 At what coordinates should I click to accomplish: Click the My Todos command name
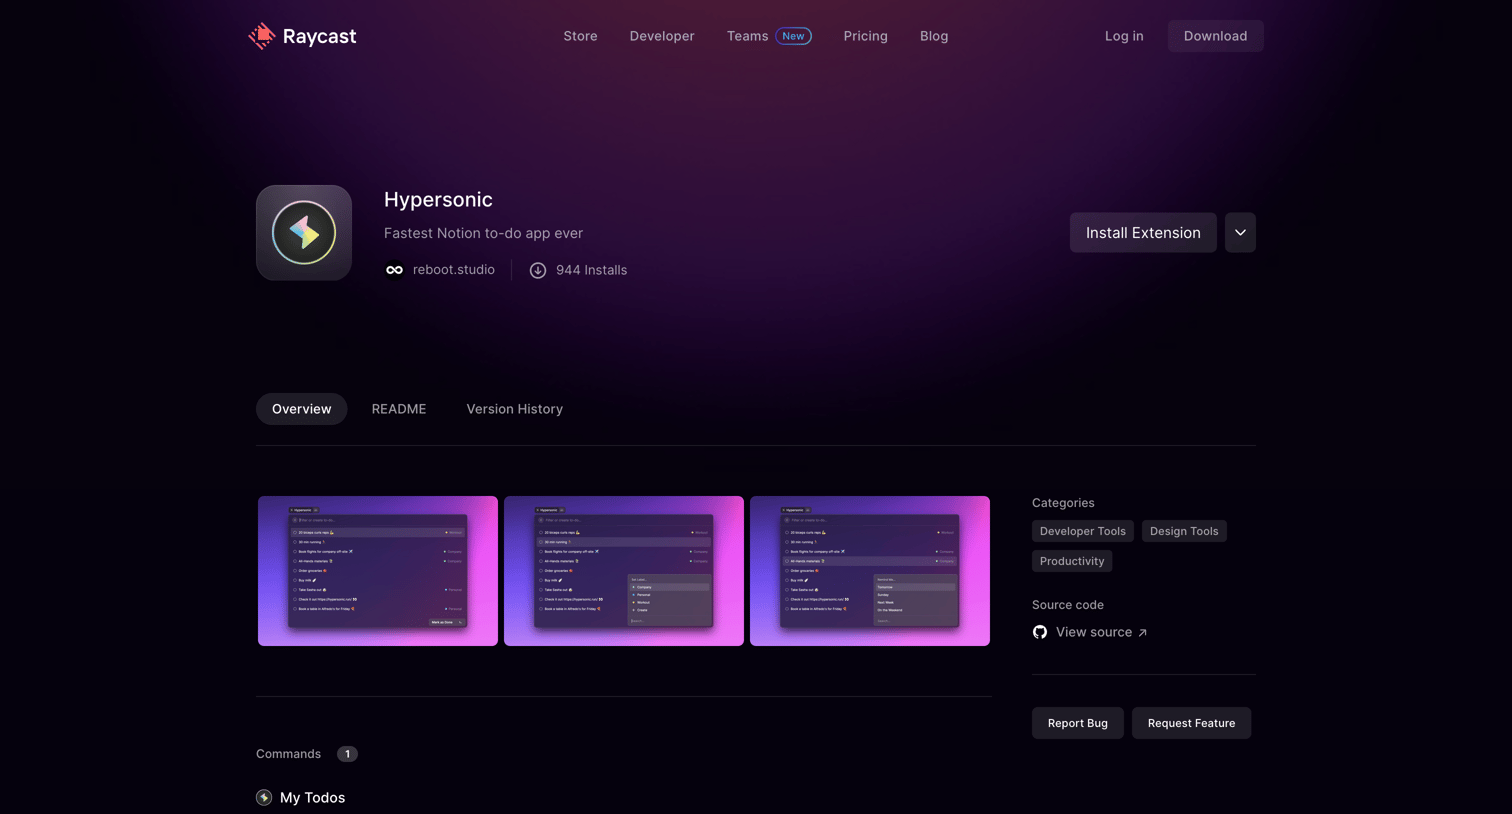click(x=312, y=798)
